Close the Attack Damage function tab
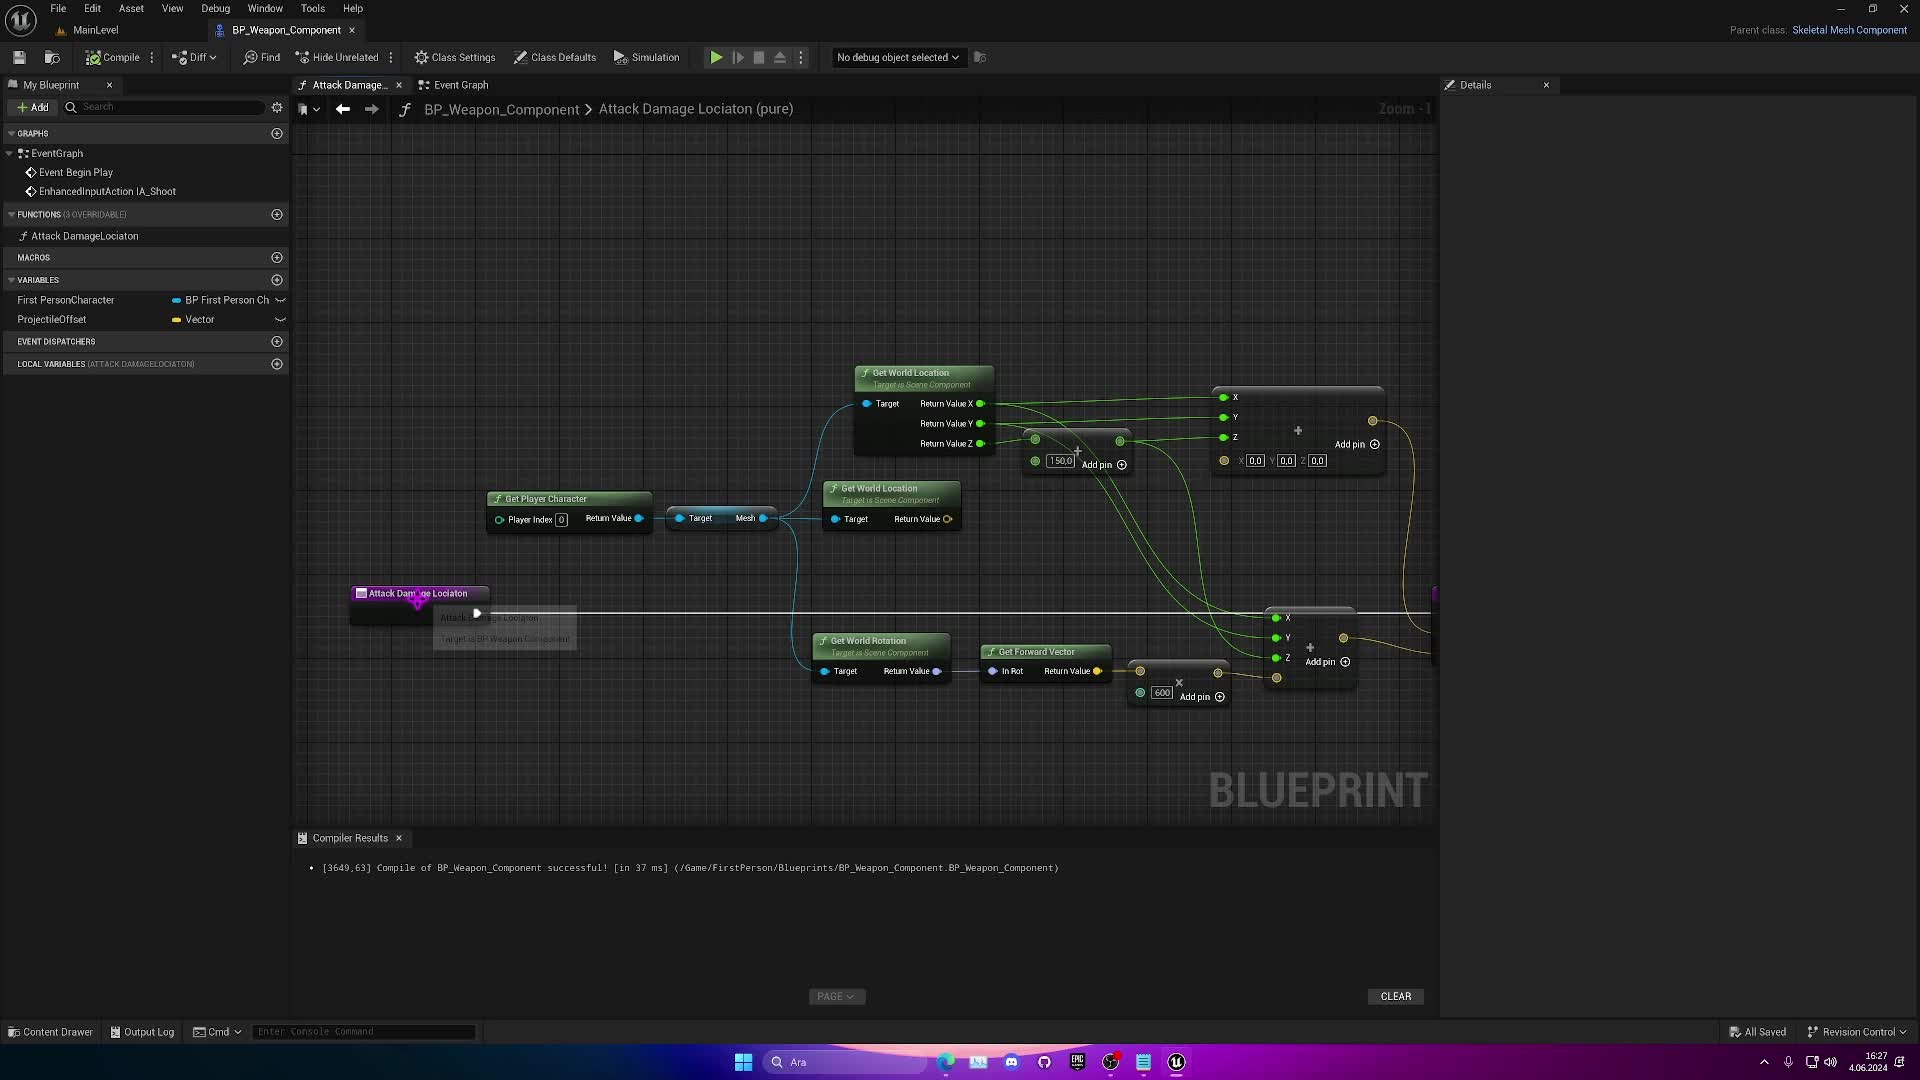The image size is (1920, 1080). pos(399,85)
